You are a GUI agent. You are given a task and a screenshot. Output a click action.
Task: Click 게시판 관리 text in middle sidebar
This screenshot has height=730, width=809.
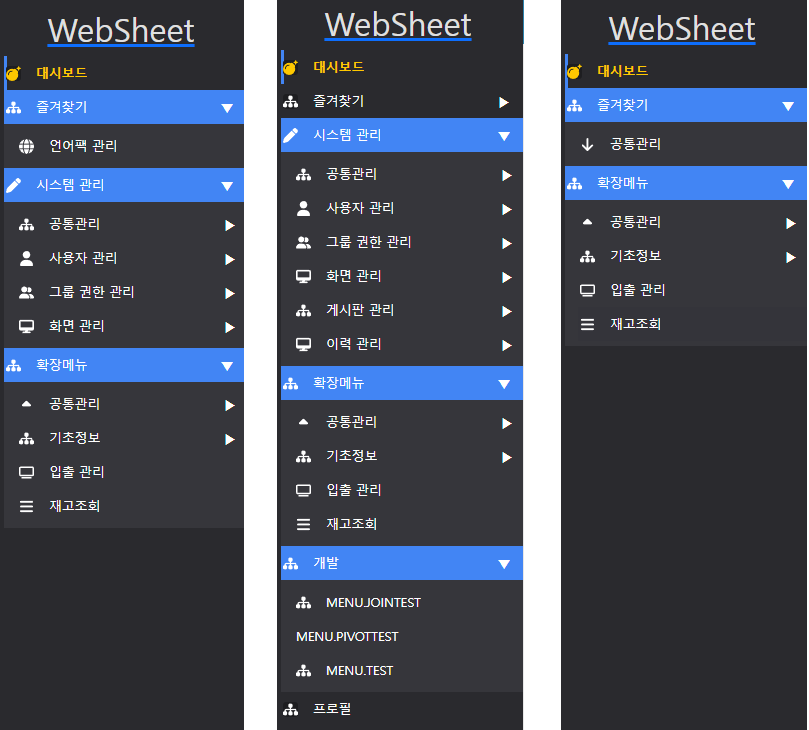click(360, 310)
